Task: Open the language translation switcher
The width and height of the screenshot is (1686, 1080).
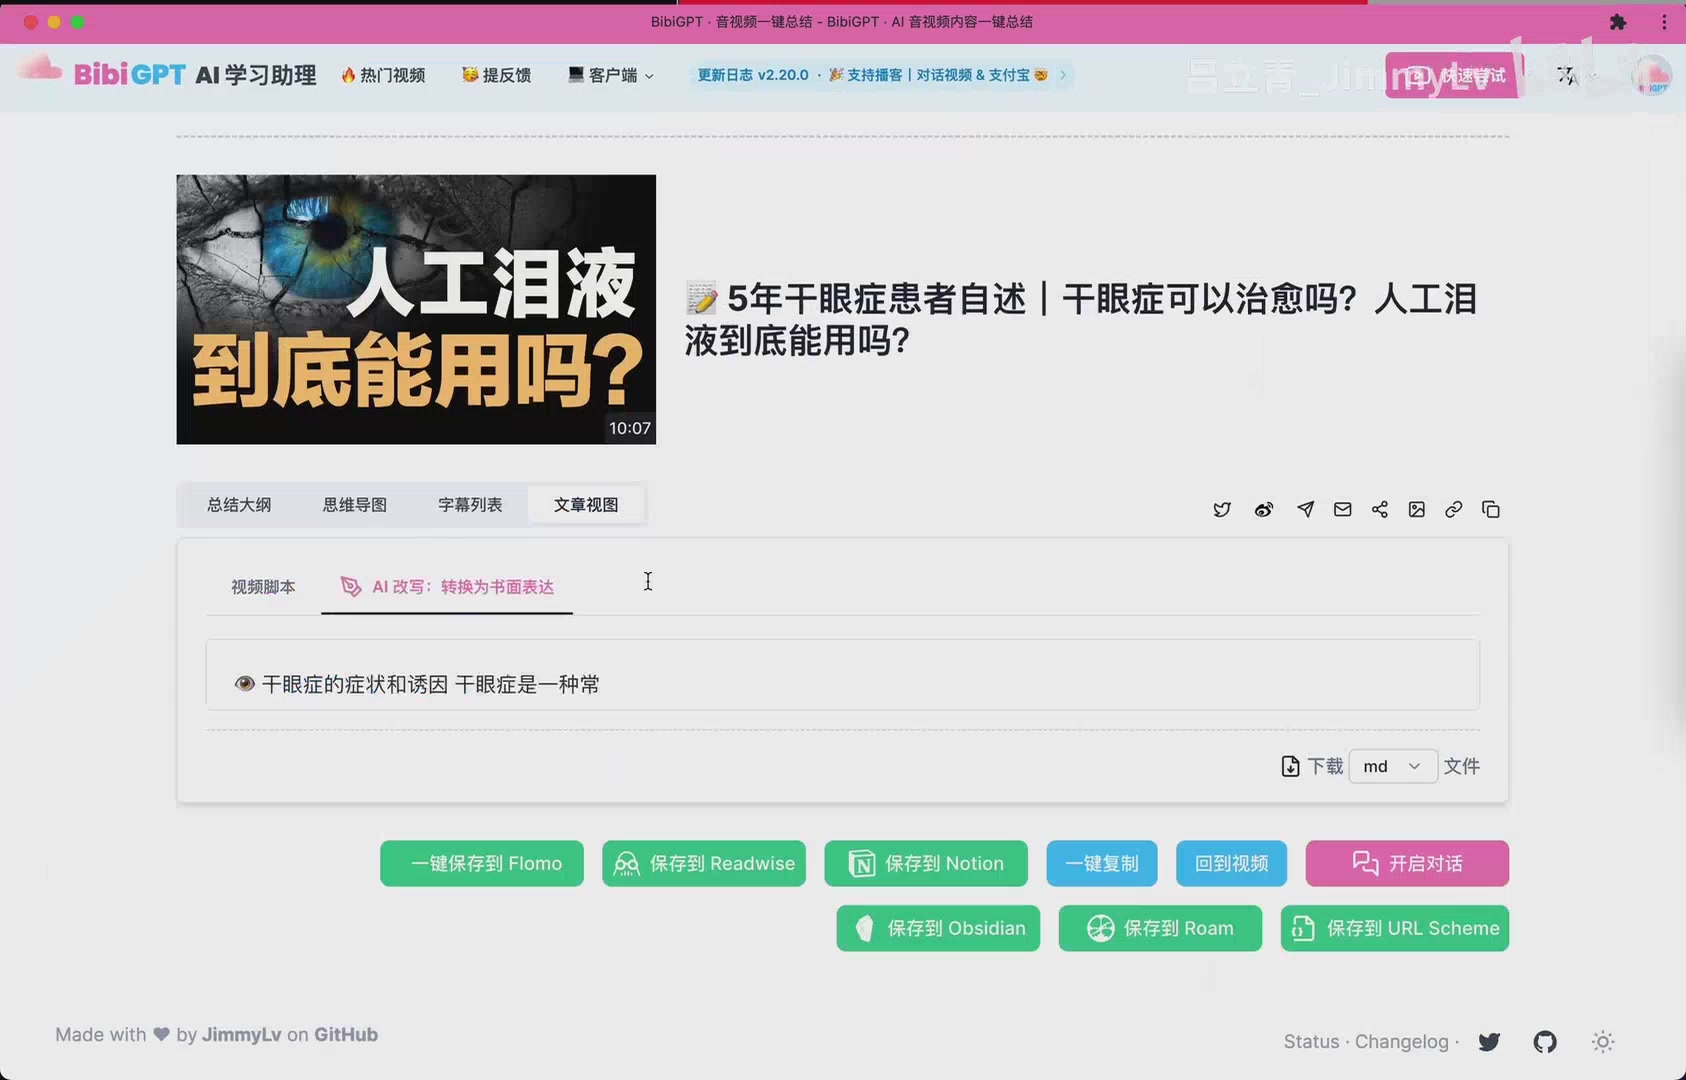Action: [1566, 76]
